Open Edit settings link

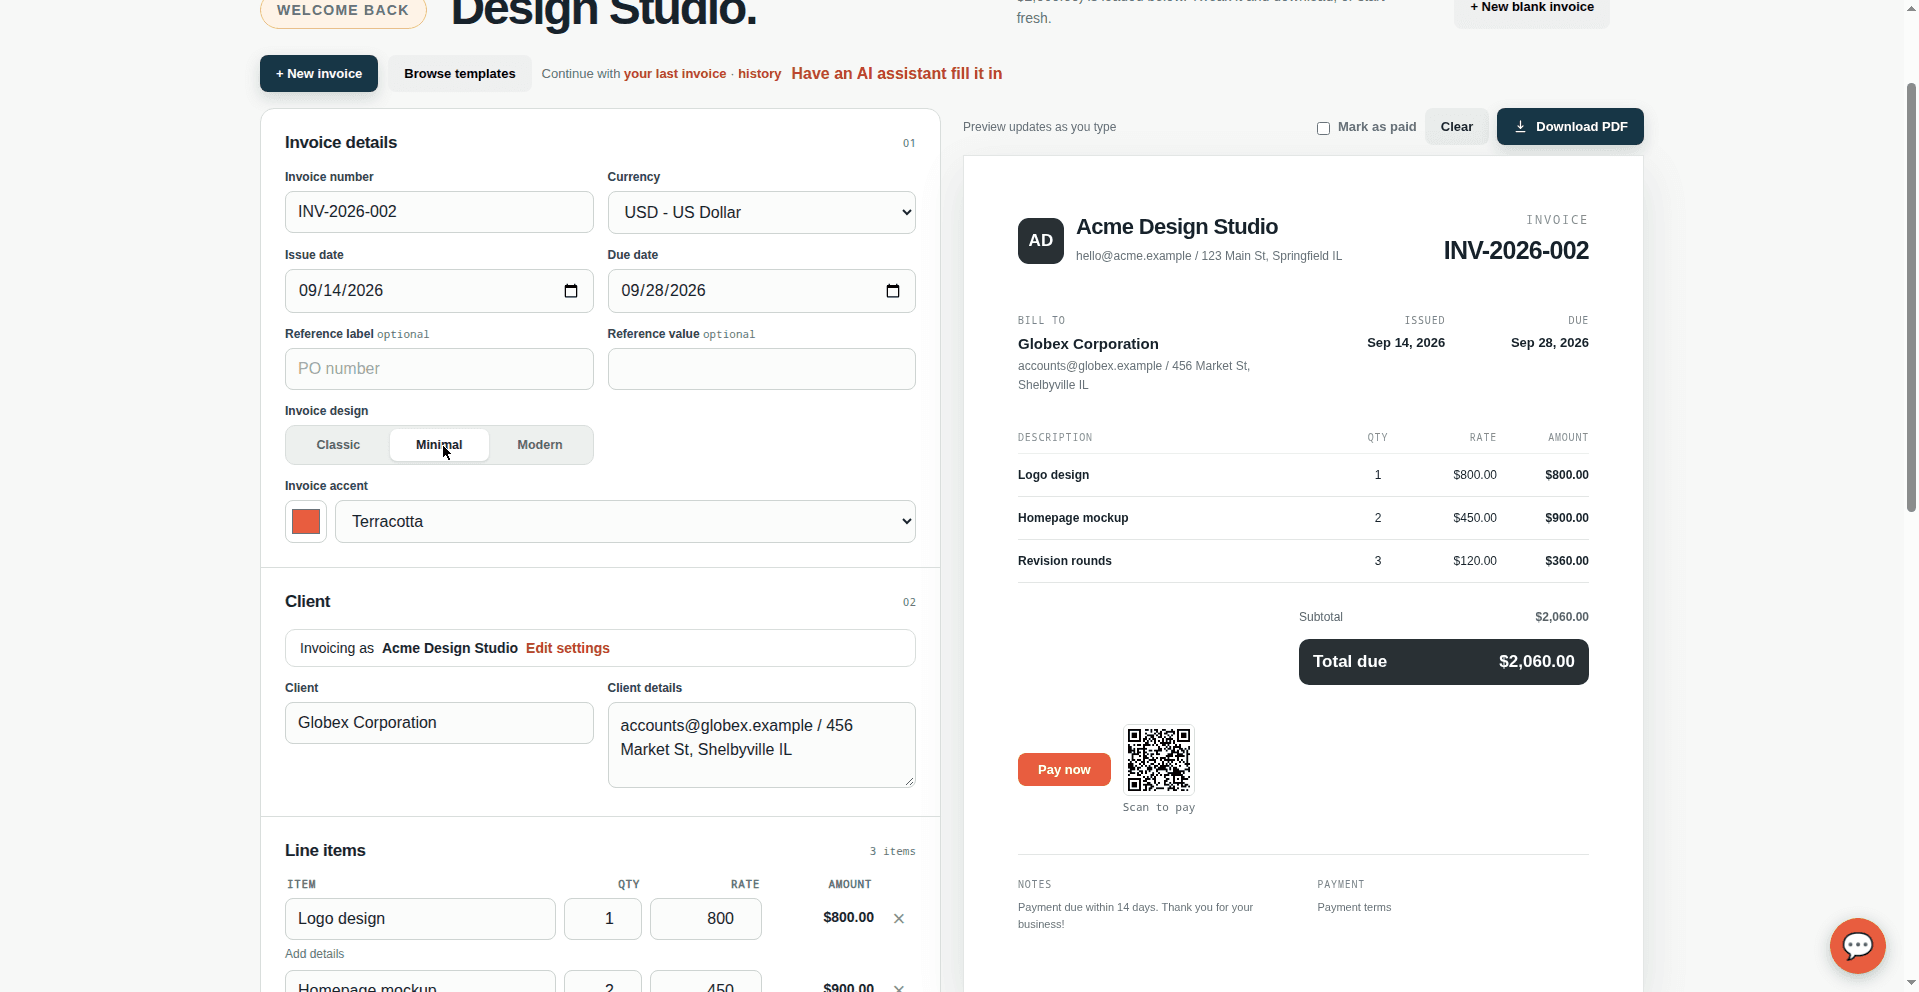pos(567,648)
